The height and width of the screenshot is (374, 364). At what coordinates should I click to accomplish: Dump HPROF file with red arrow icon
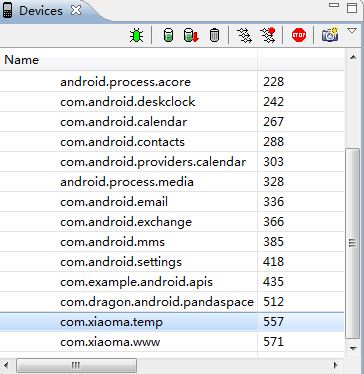[x=191, y=35]
